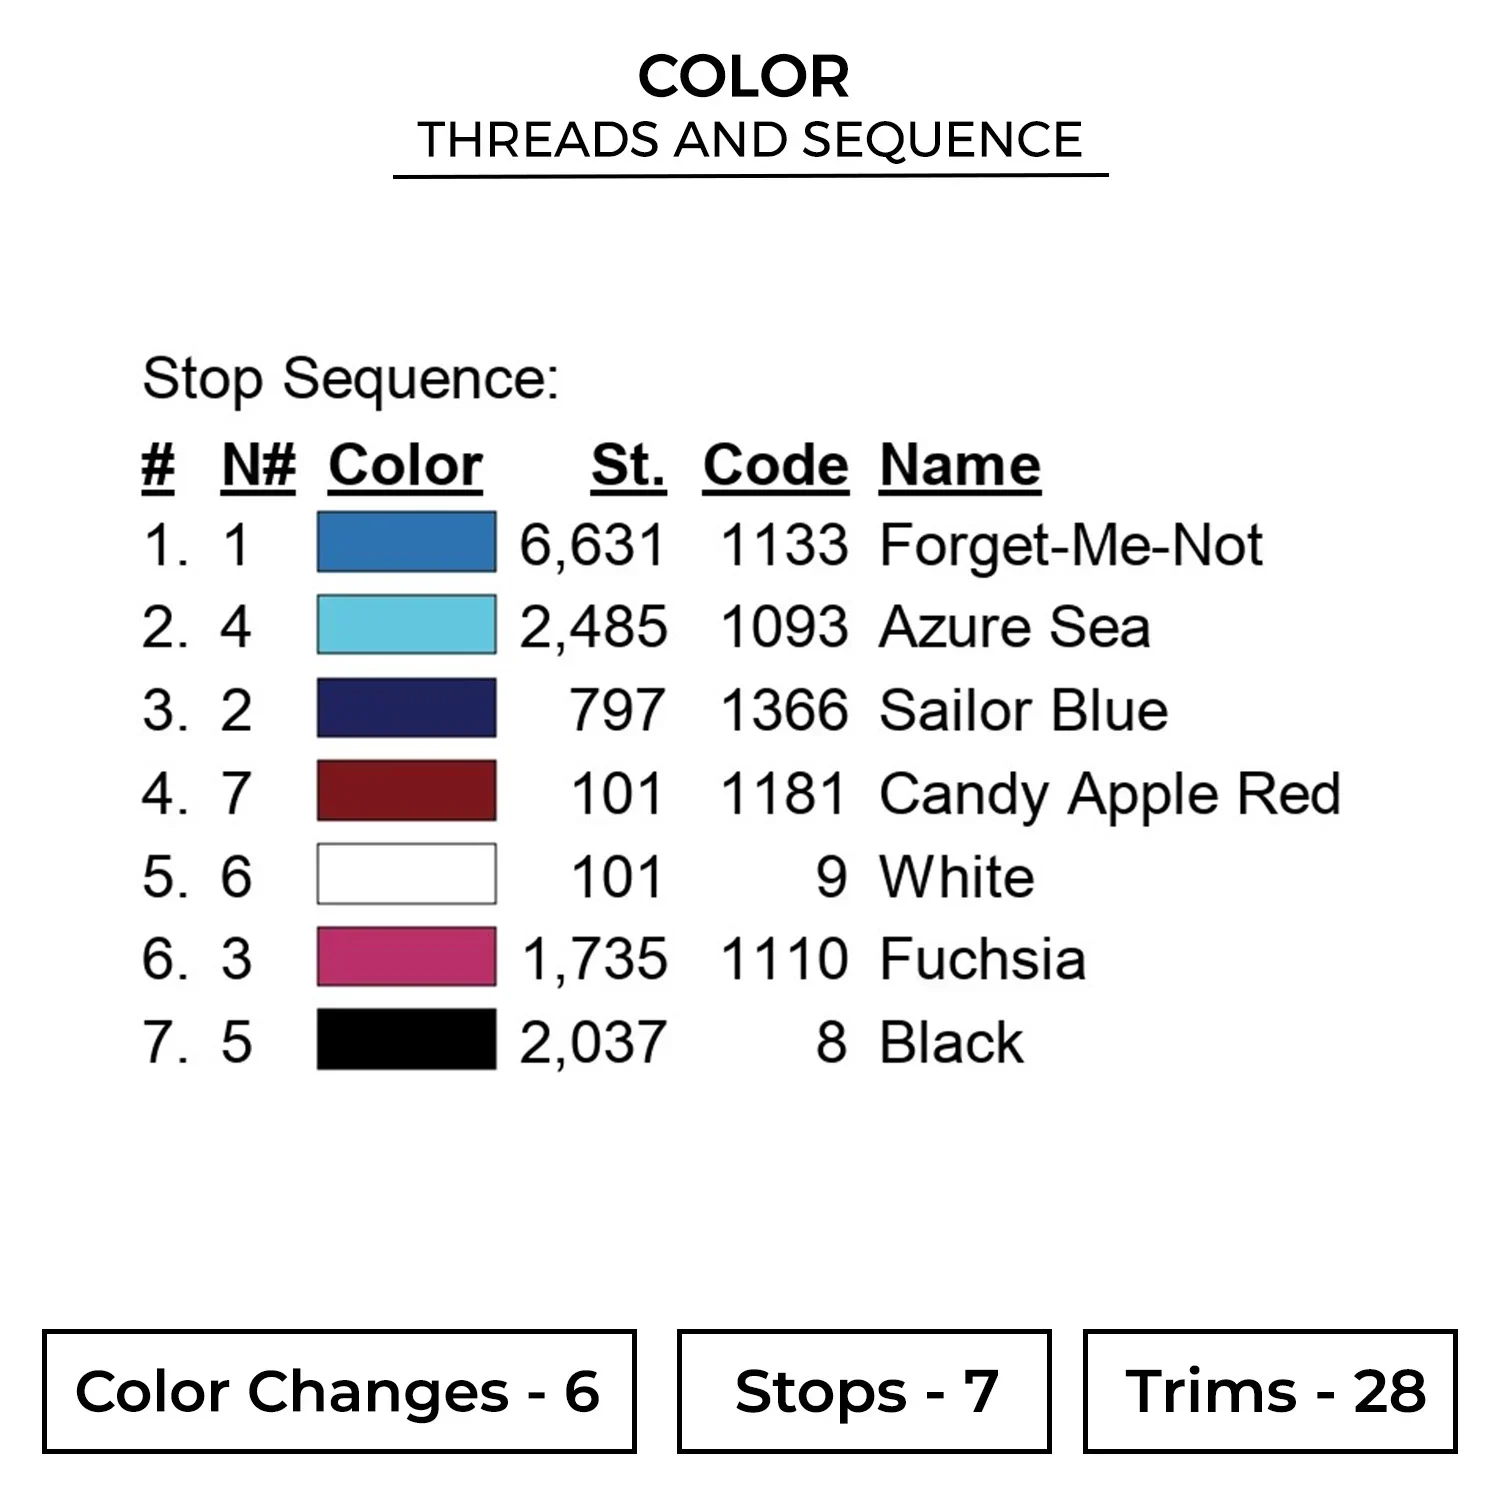Click the Sailor Blue navy swatch
Viewport: 1500px width, 1500px height.
pyautogui.click(x=406, y=708)
